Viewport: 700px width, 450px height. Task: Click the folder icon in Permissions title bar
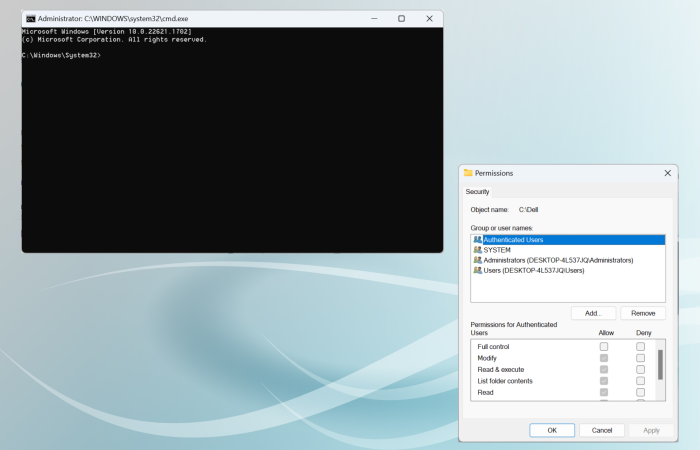click(x=468, y=173)
